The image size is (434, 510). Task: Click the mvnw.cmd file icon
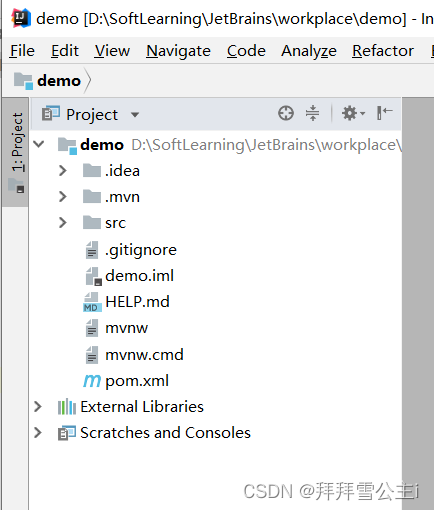[x=92, y=355]
